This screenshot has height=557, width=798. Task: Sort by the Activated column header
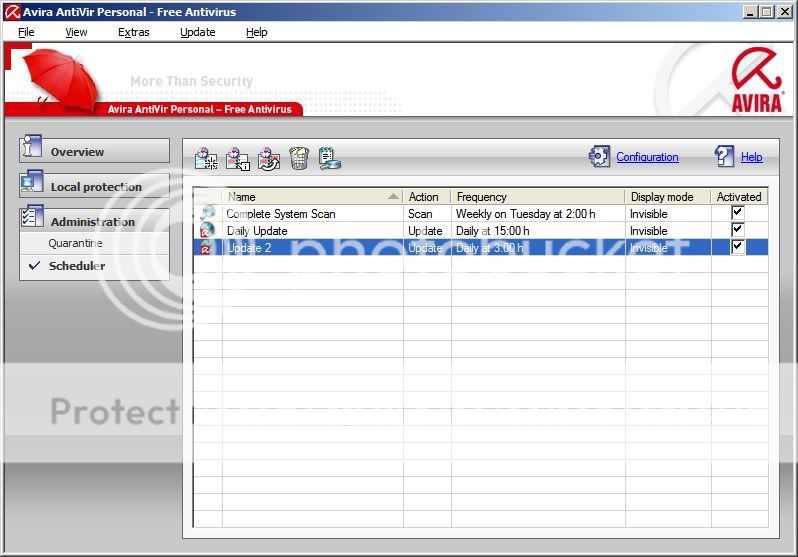(739, 197)
